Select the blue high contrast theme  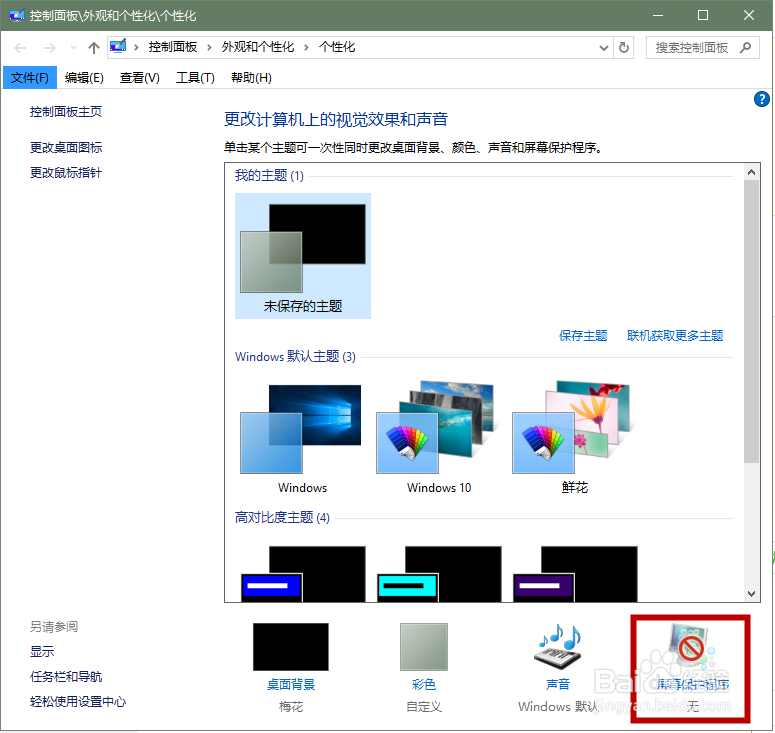[303, 574]
